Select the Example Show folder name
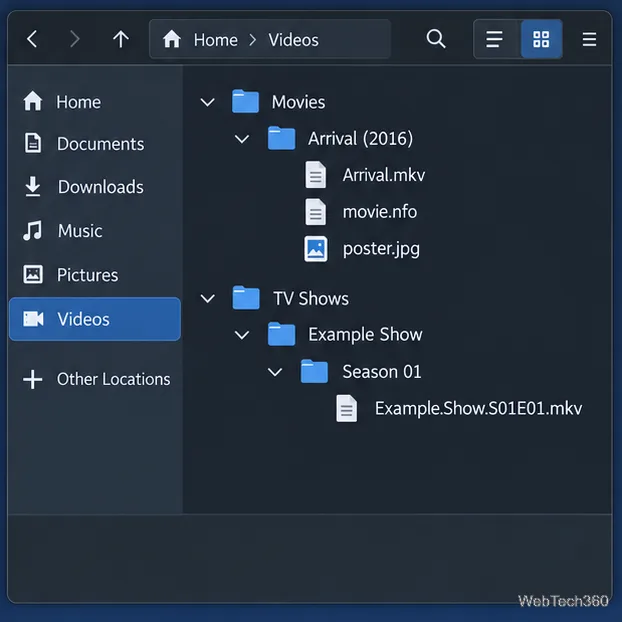The height and width of the screenshot is (622, 622). point(365,335)
